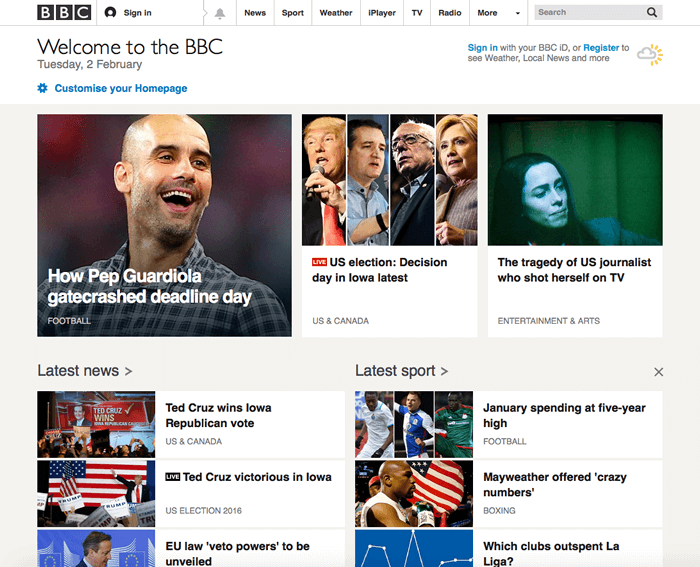Click the weather cloud icon

coord(650,54)
